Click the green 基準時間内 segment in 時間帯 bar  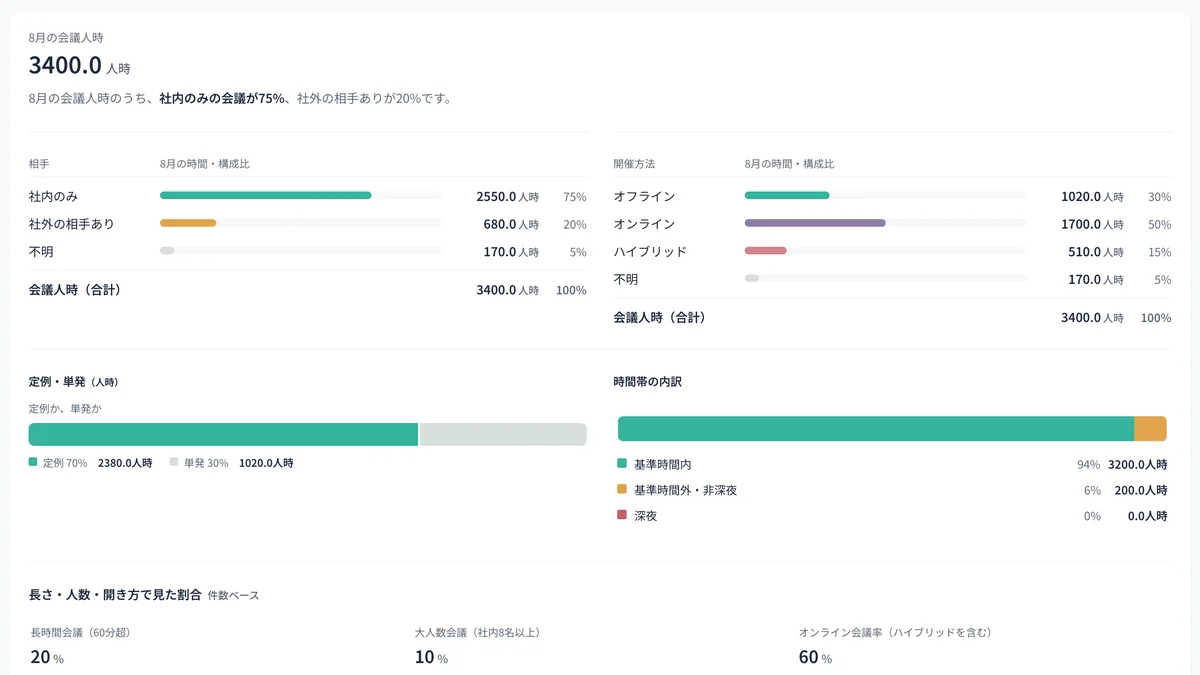click(876, 429)
